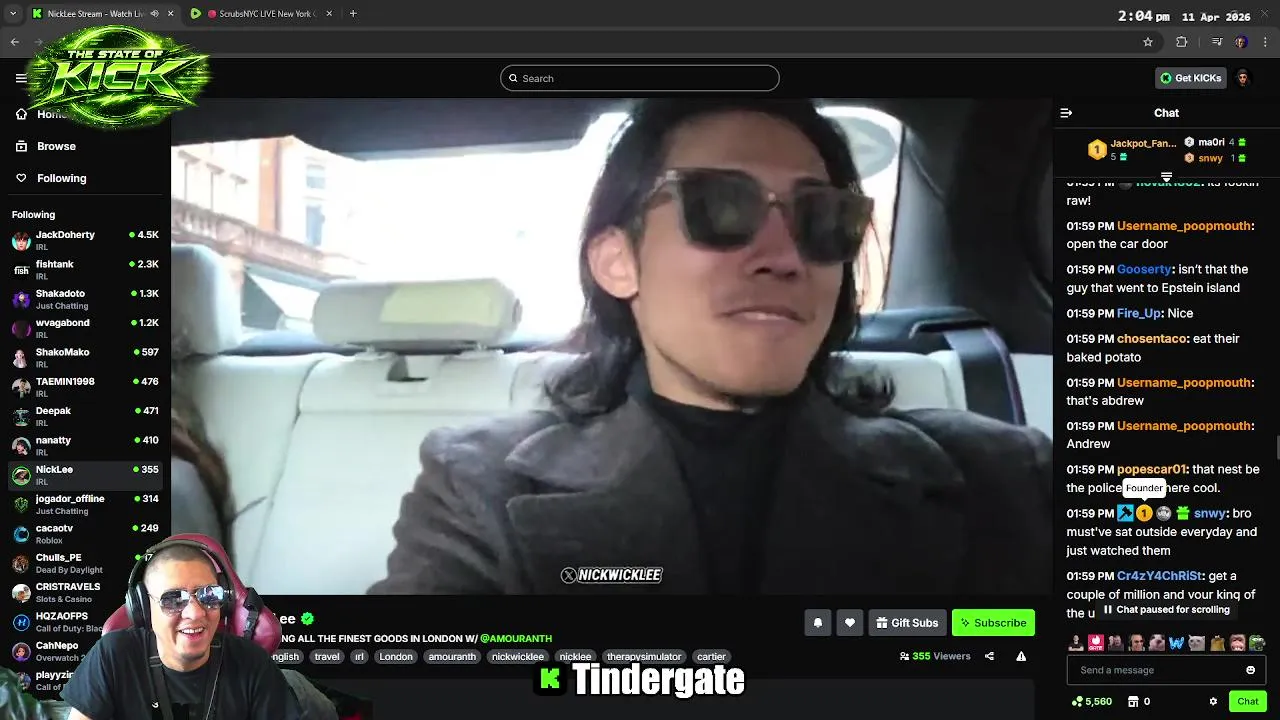Send message with Chat button

(1247, 702)
